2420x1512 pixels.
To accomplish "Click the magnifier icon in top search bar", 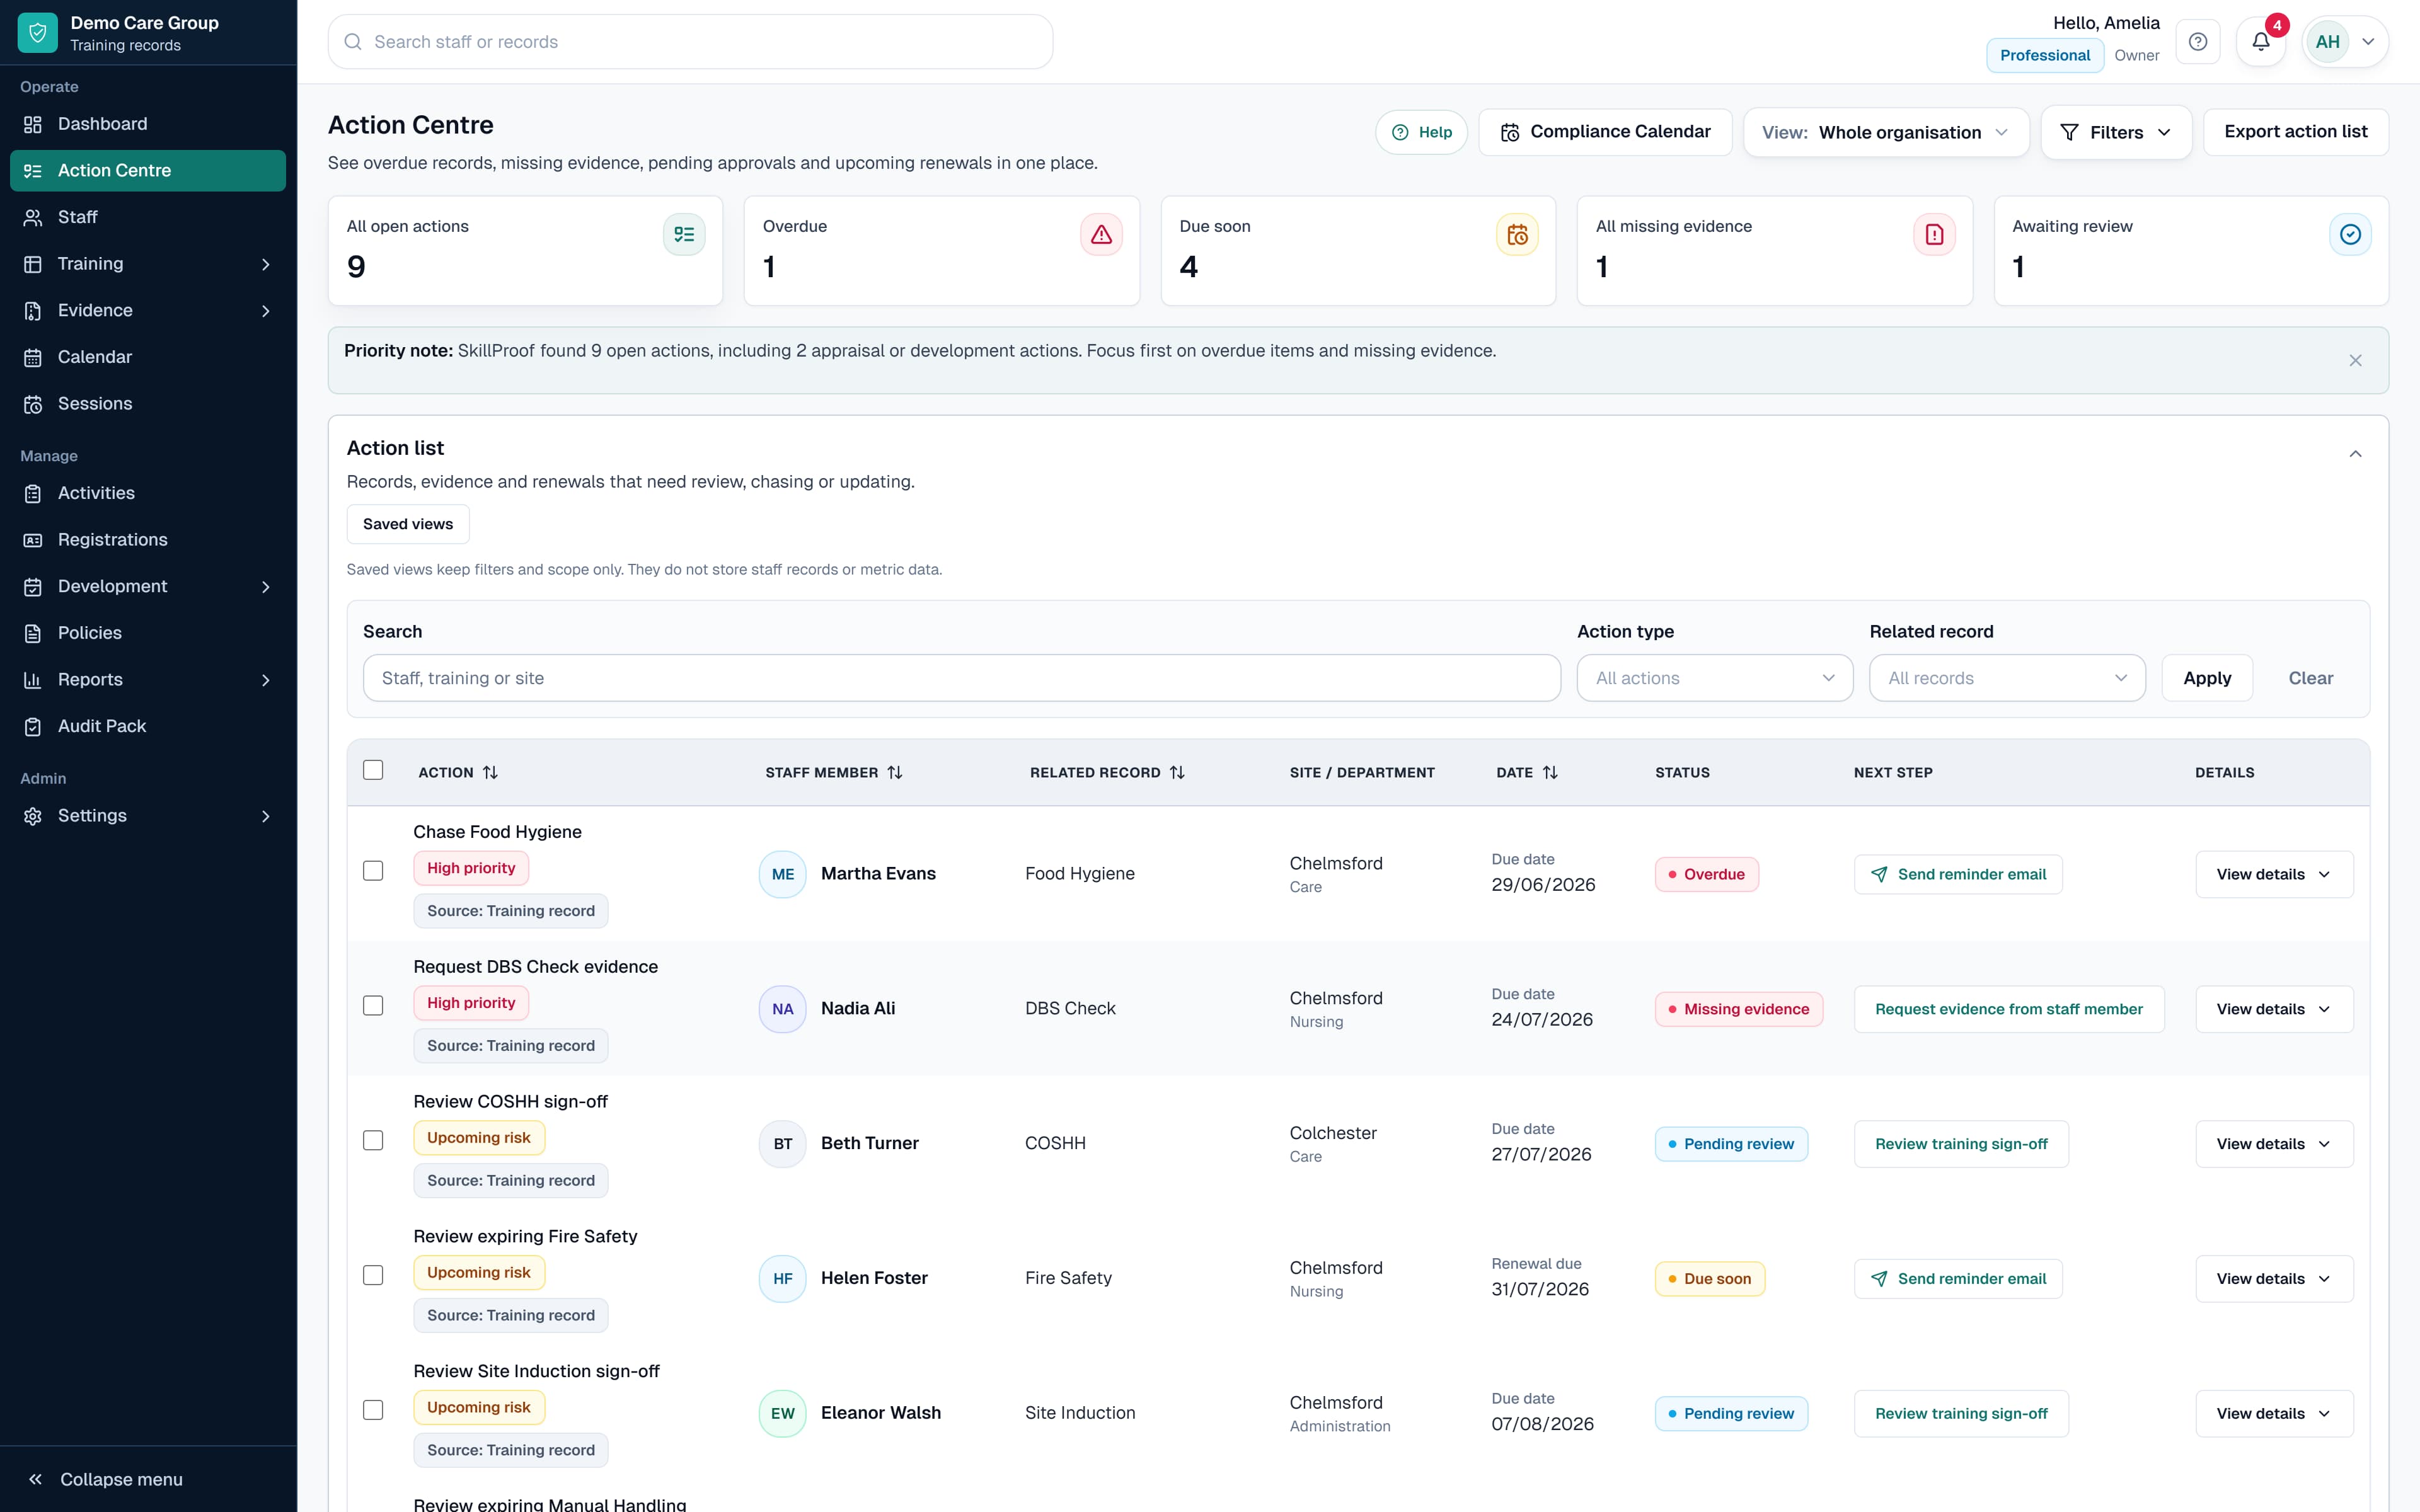I will click(x=353, y=42).
